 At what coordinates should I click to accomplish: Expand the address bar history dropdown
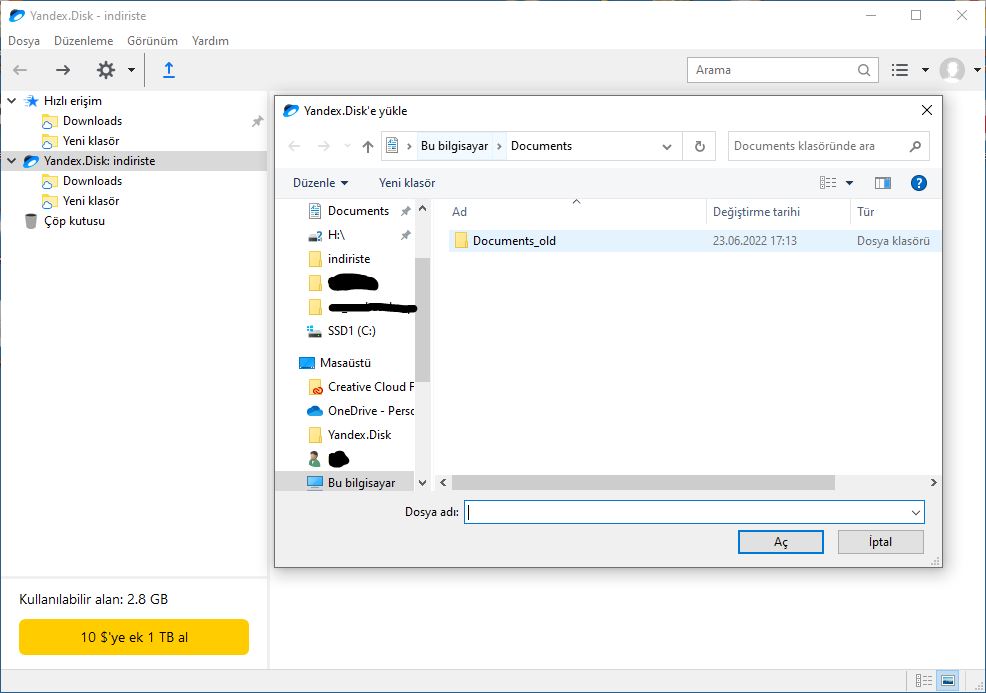point(667,147)
